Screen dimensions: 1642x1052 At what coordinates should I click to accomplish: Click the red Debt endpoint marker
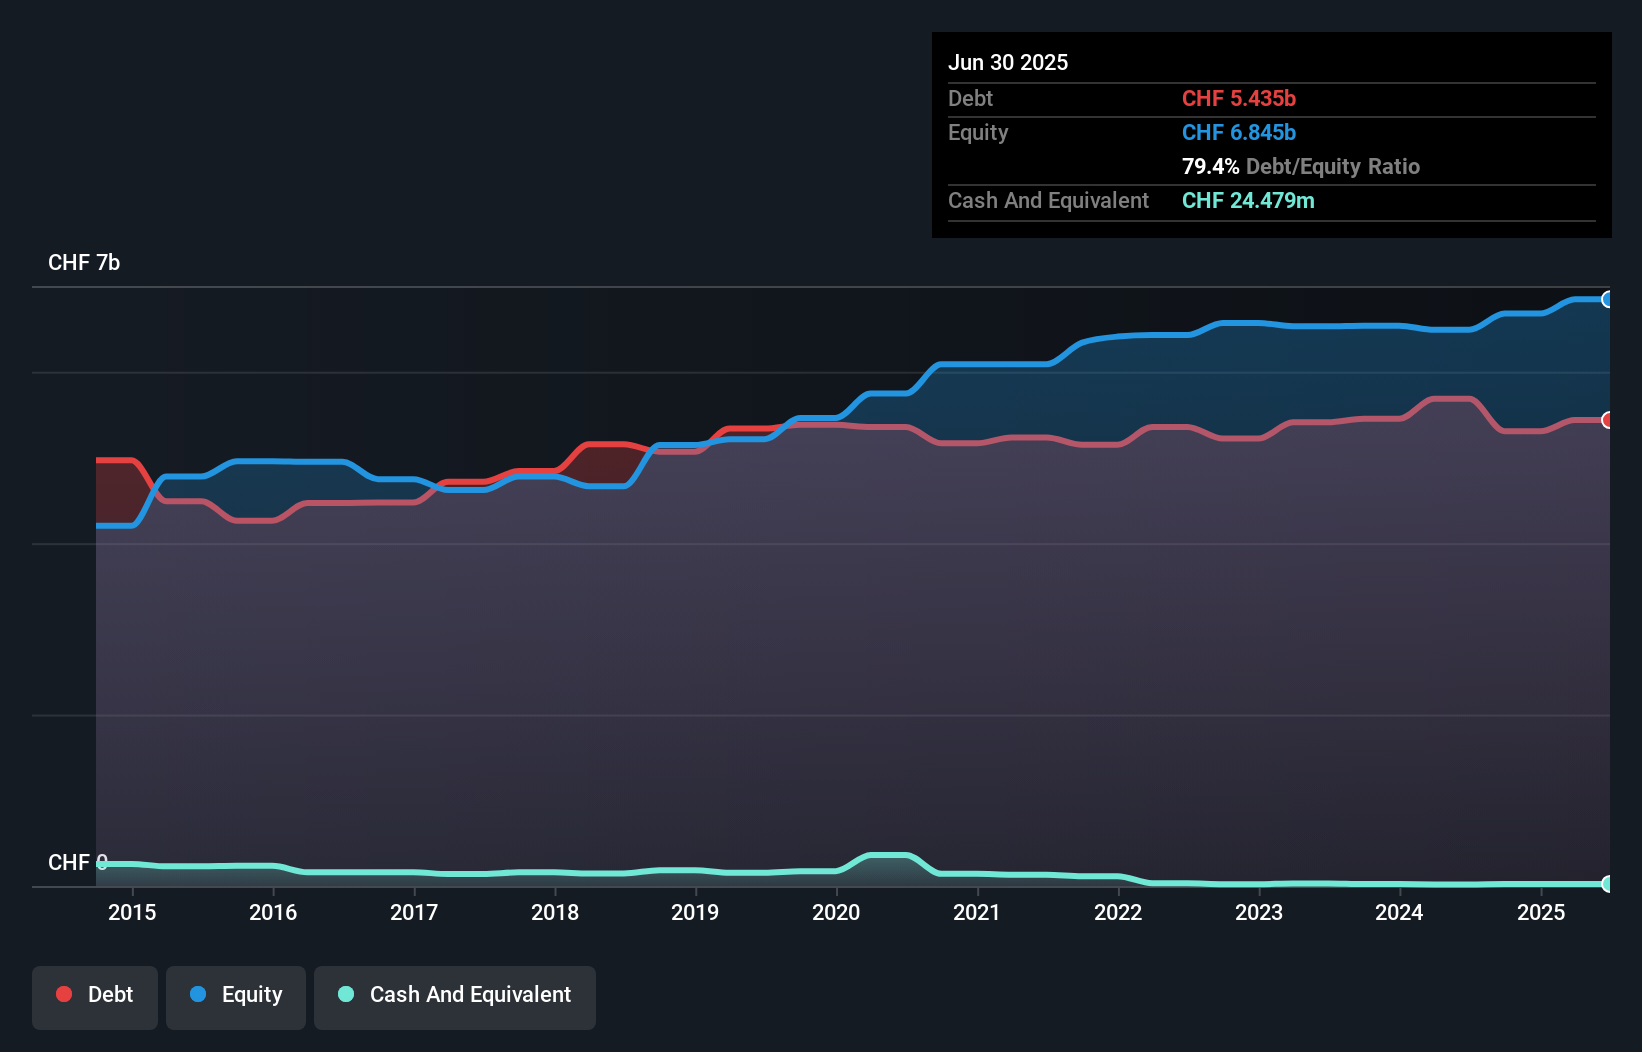pos(1607,420)
